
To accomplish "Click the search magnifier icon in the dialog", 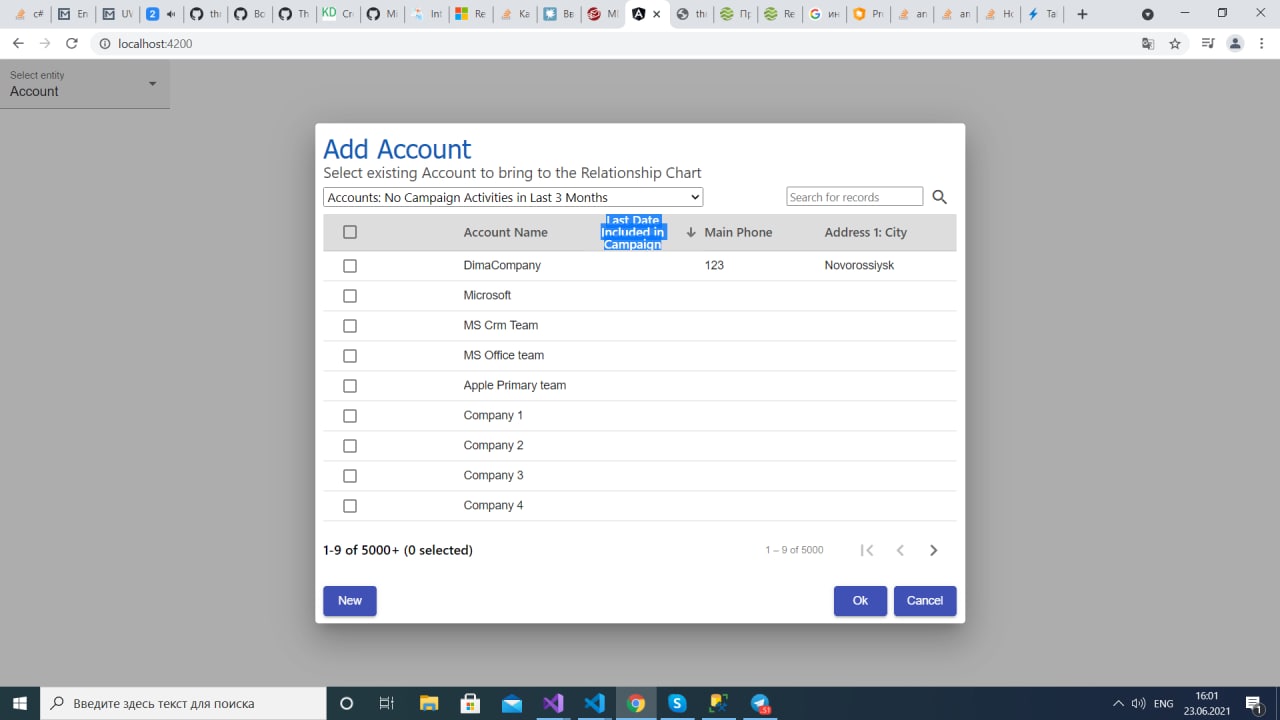I will (x=939, y=197).
